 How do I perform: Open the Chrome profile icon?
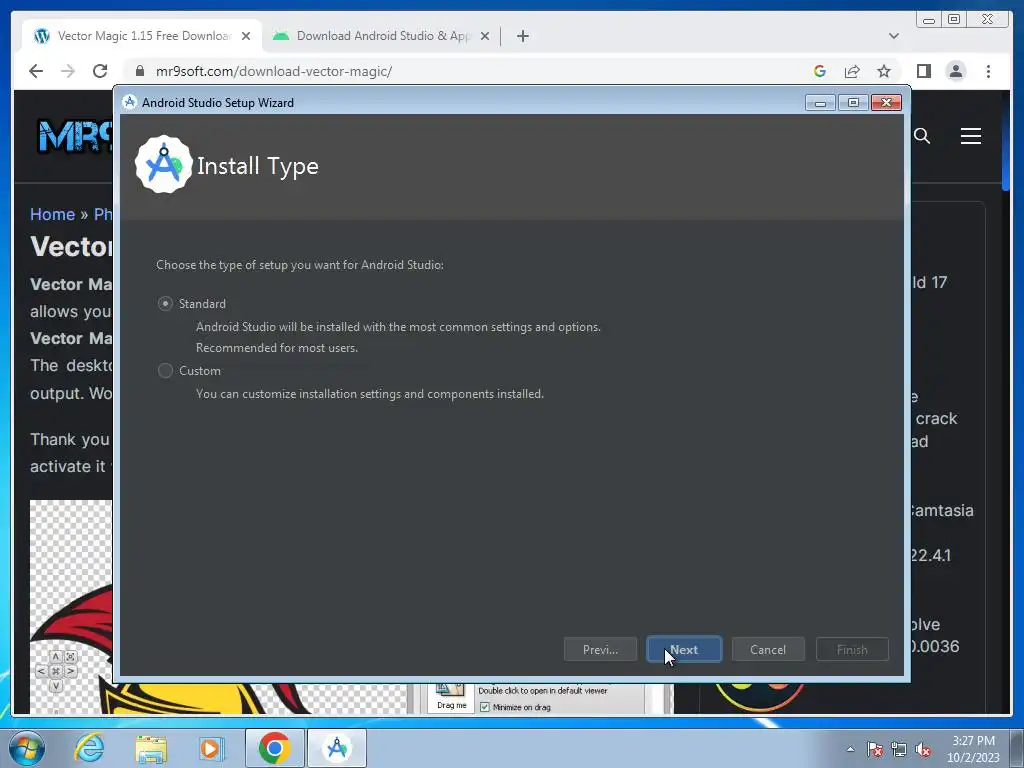pyautogui.click(x=955, y=71)
